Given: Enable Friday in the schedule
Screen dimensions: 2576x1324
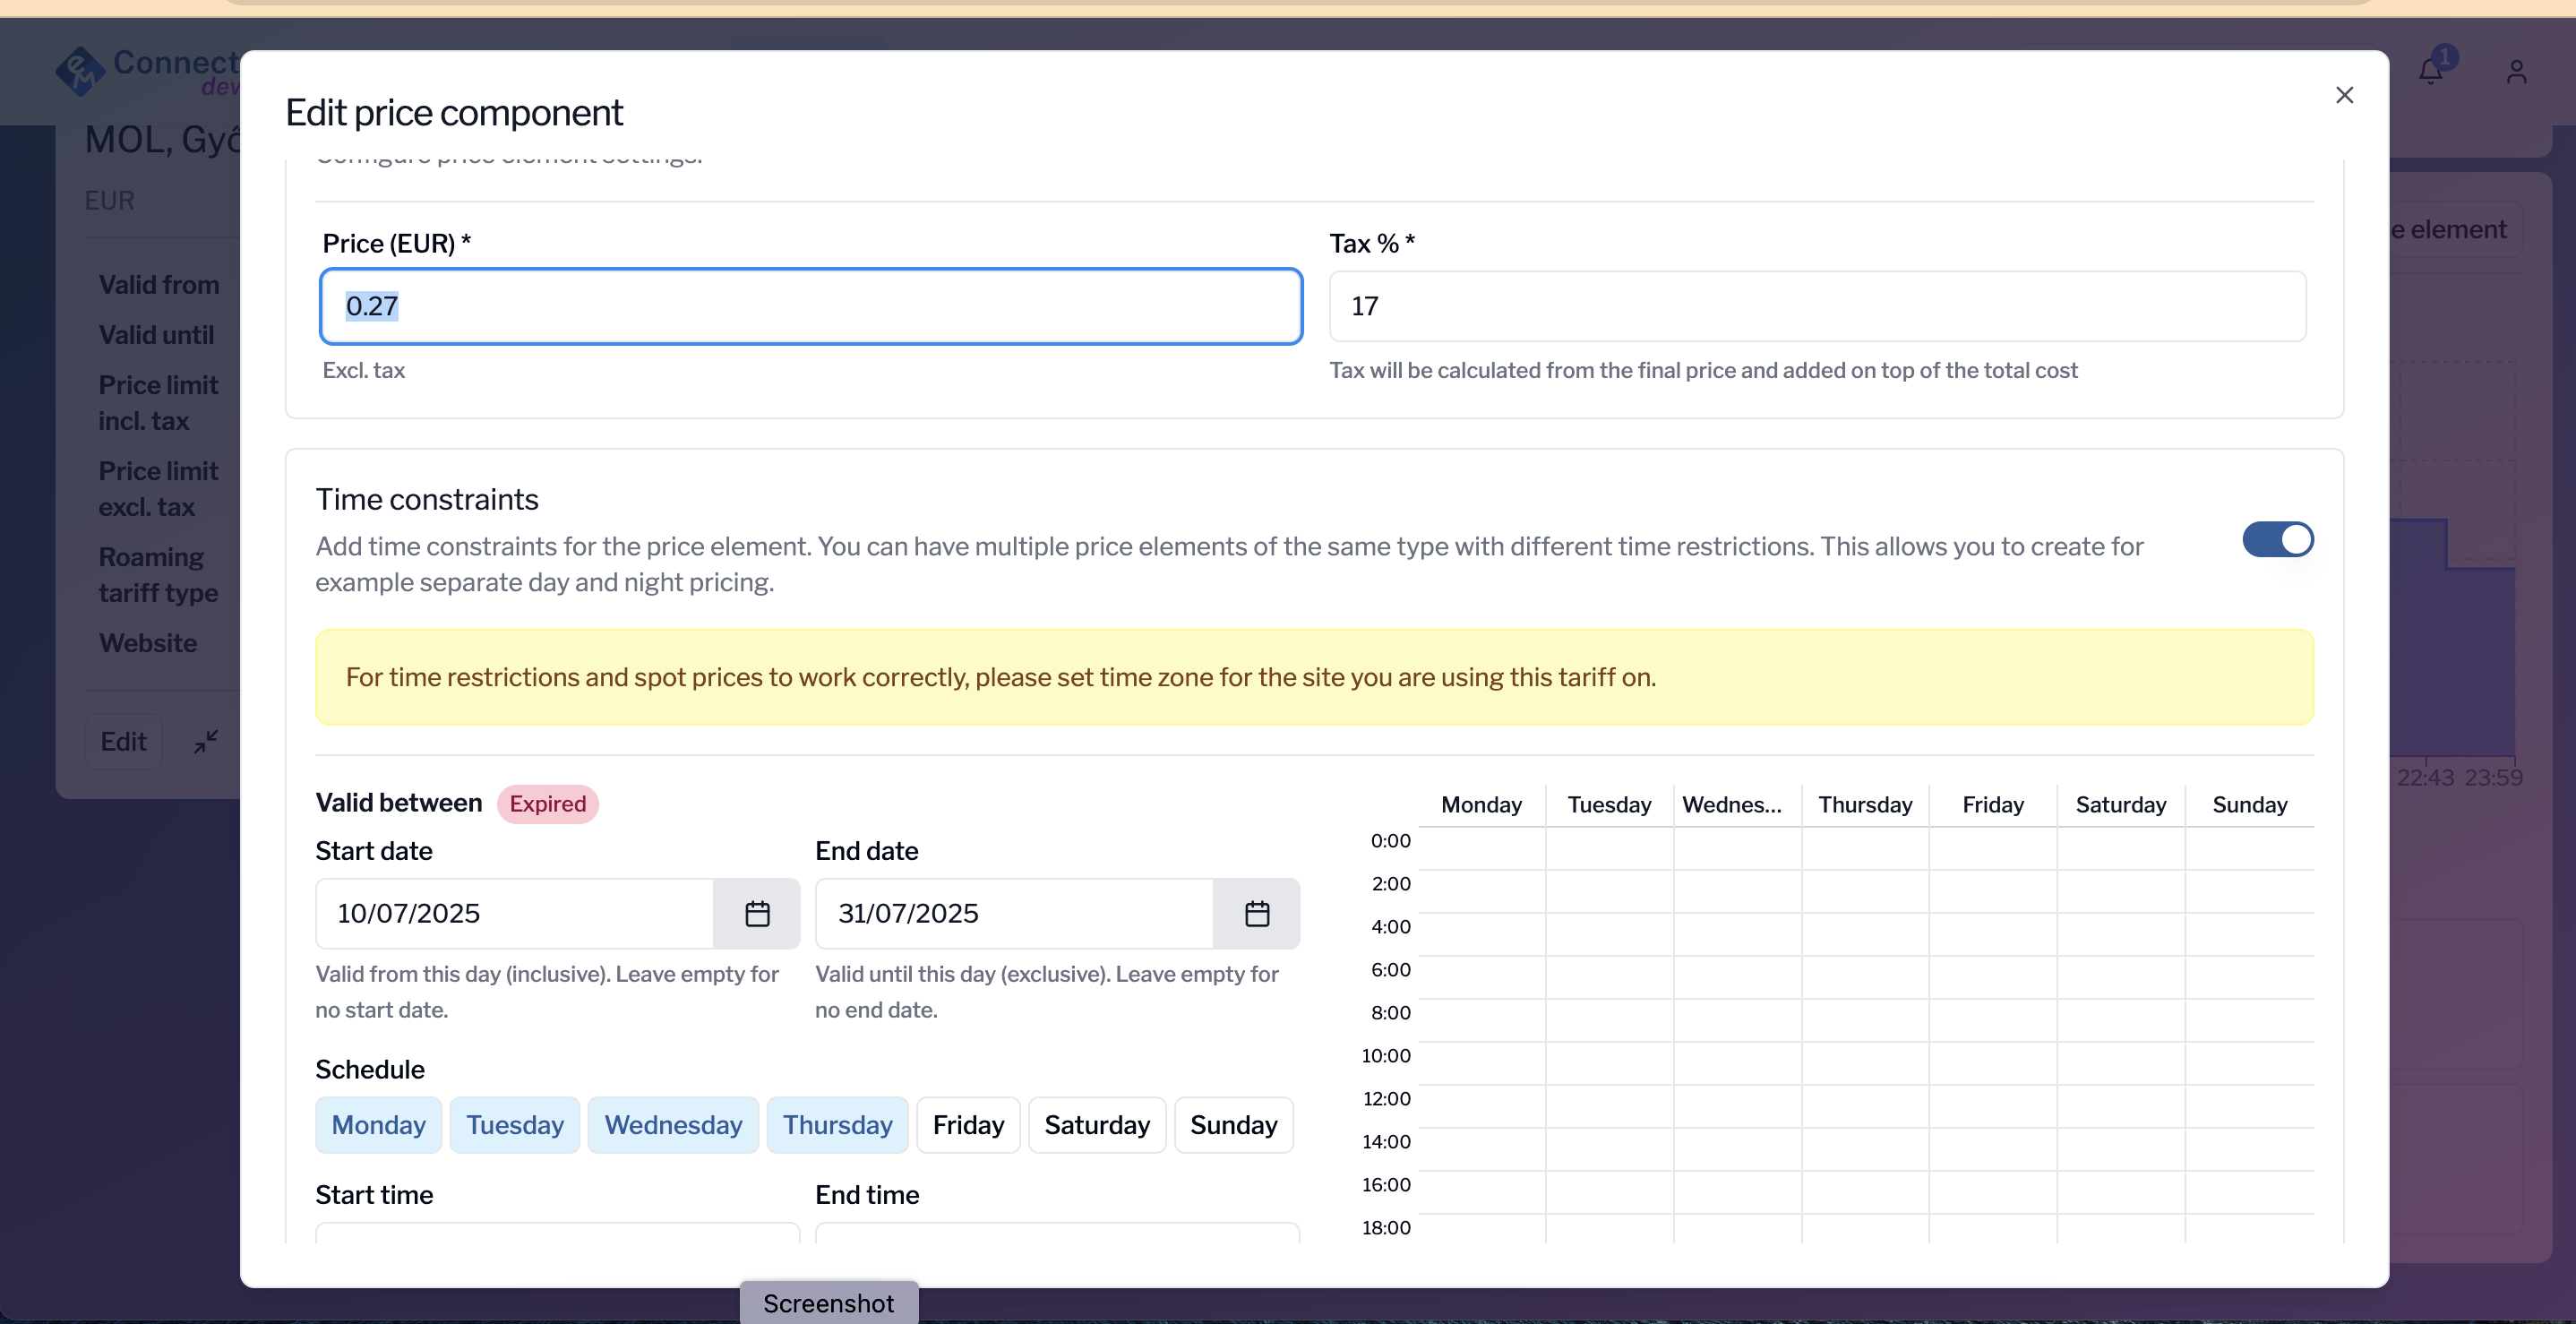Looking at the screenshot, I should 967,1124.
